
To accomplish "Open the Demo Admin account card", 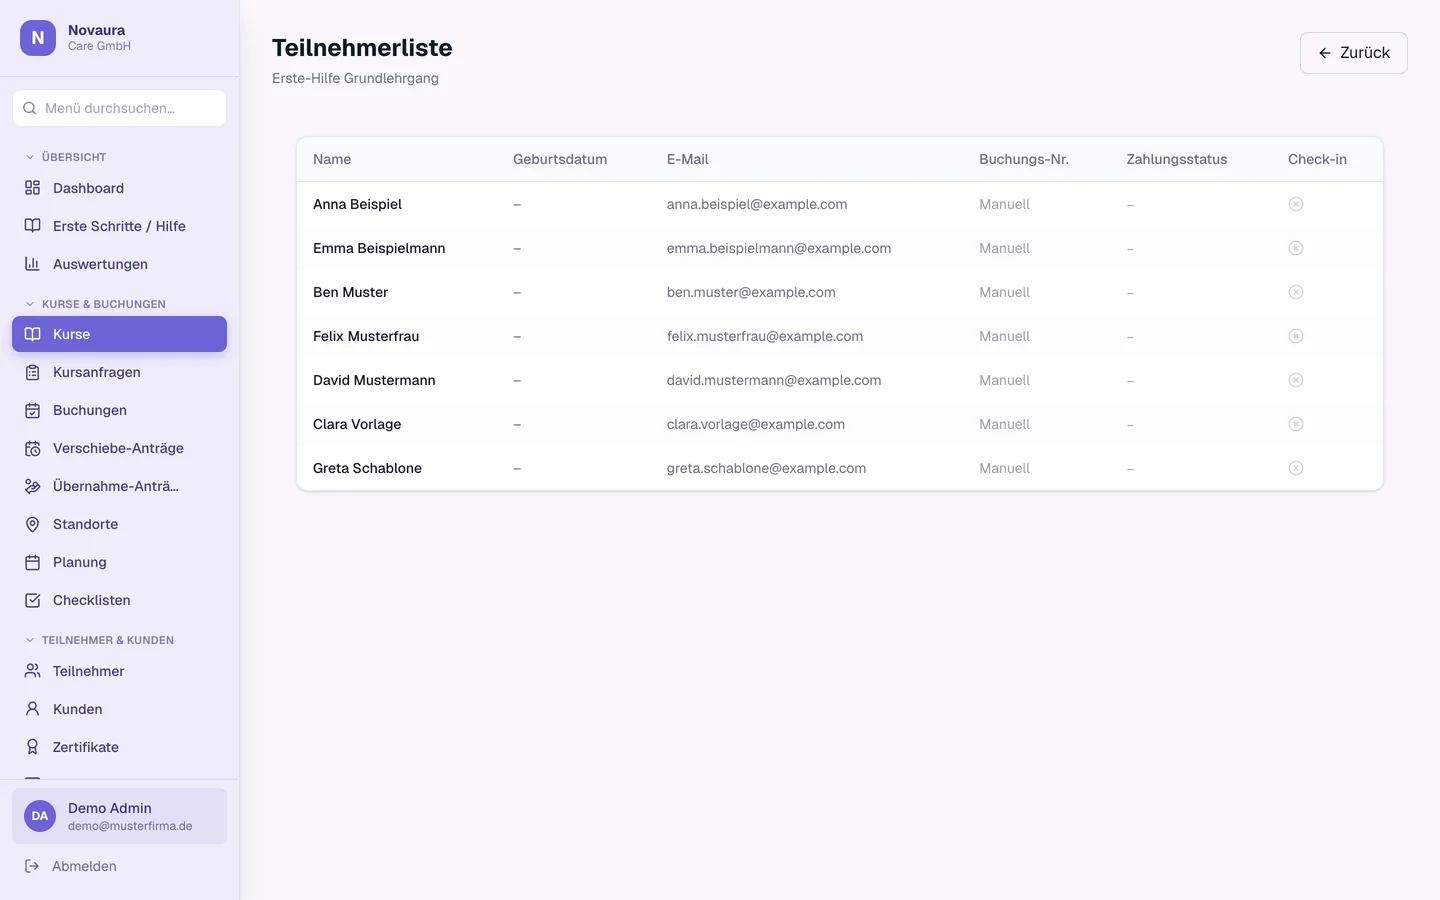I will coord(119,816).
